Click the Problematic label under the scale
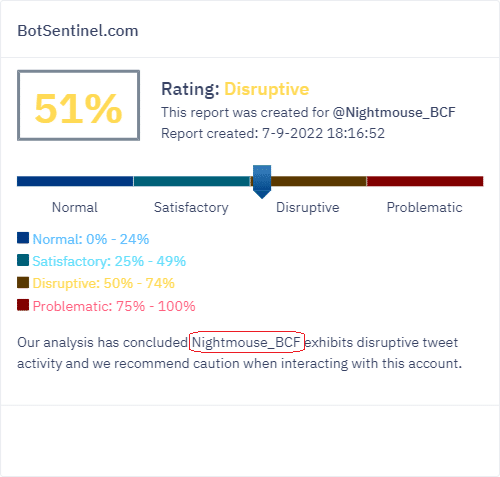The width and height of the screenshot is (500, 477). 424,207
